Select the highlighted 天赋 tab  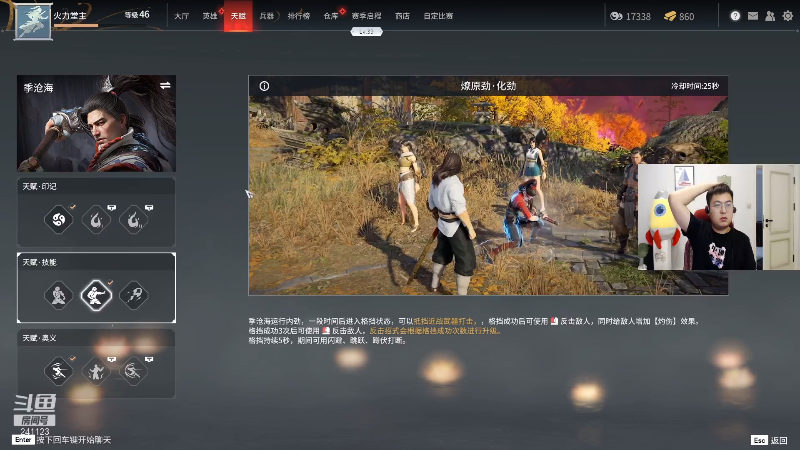click(x=238, y=16)
